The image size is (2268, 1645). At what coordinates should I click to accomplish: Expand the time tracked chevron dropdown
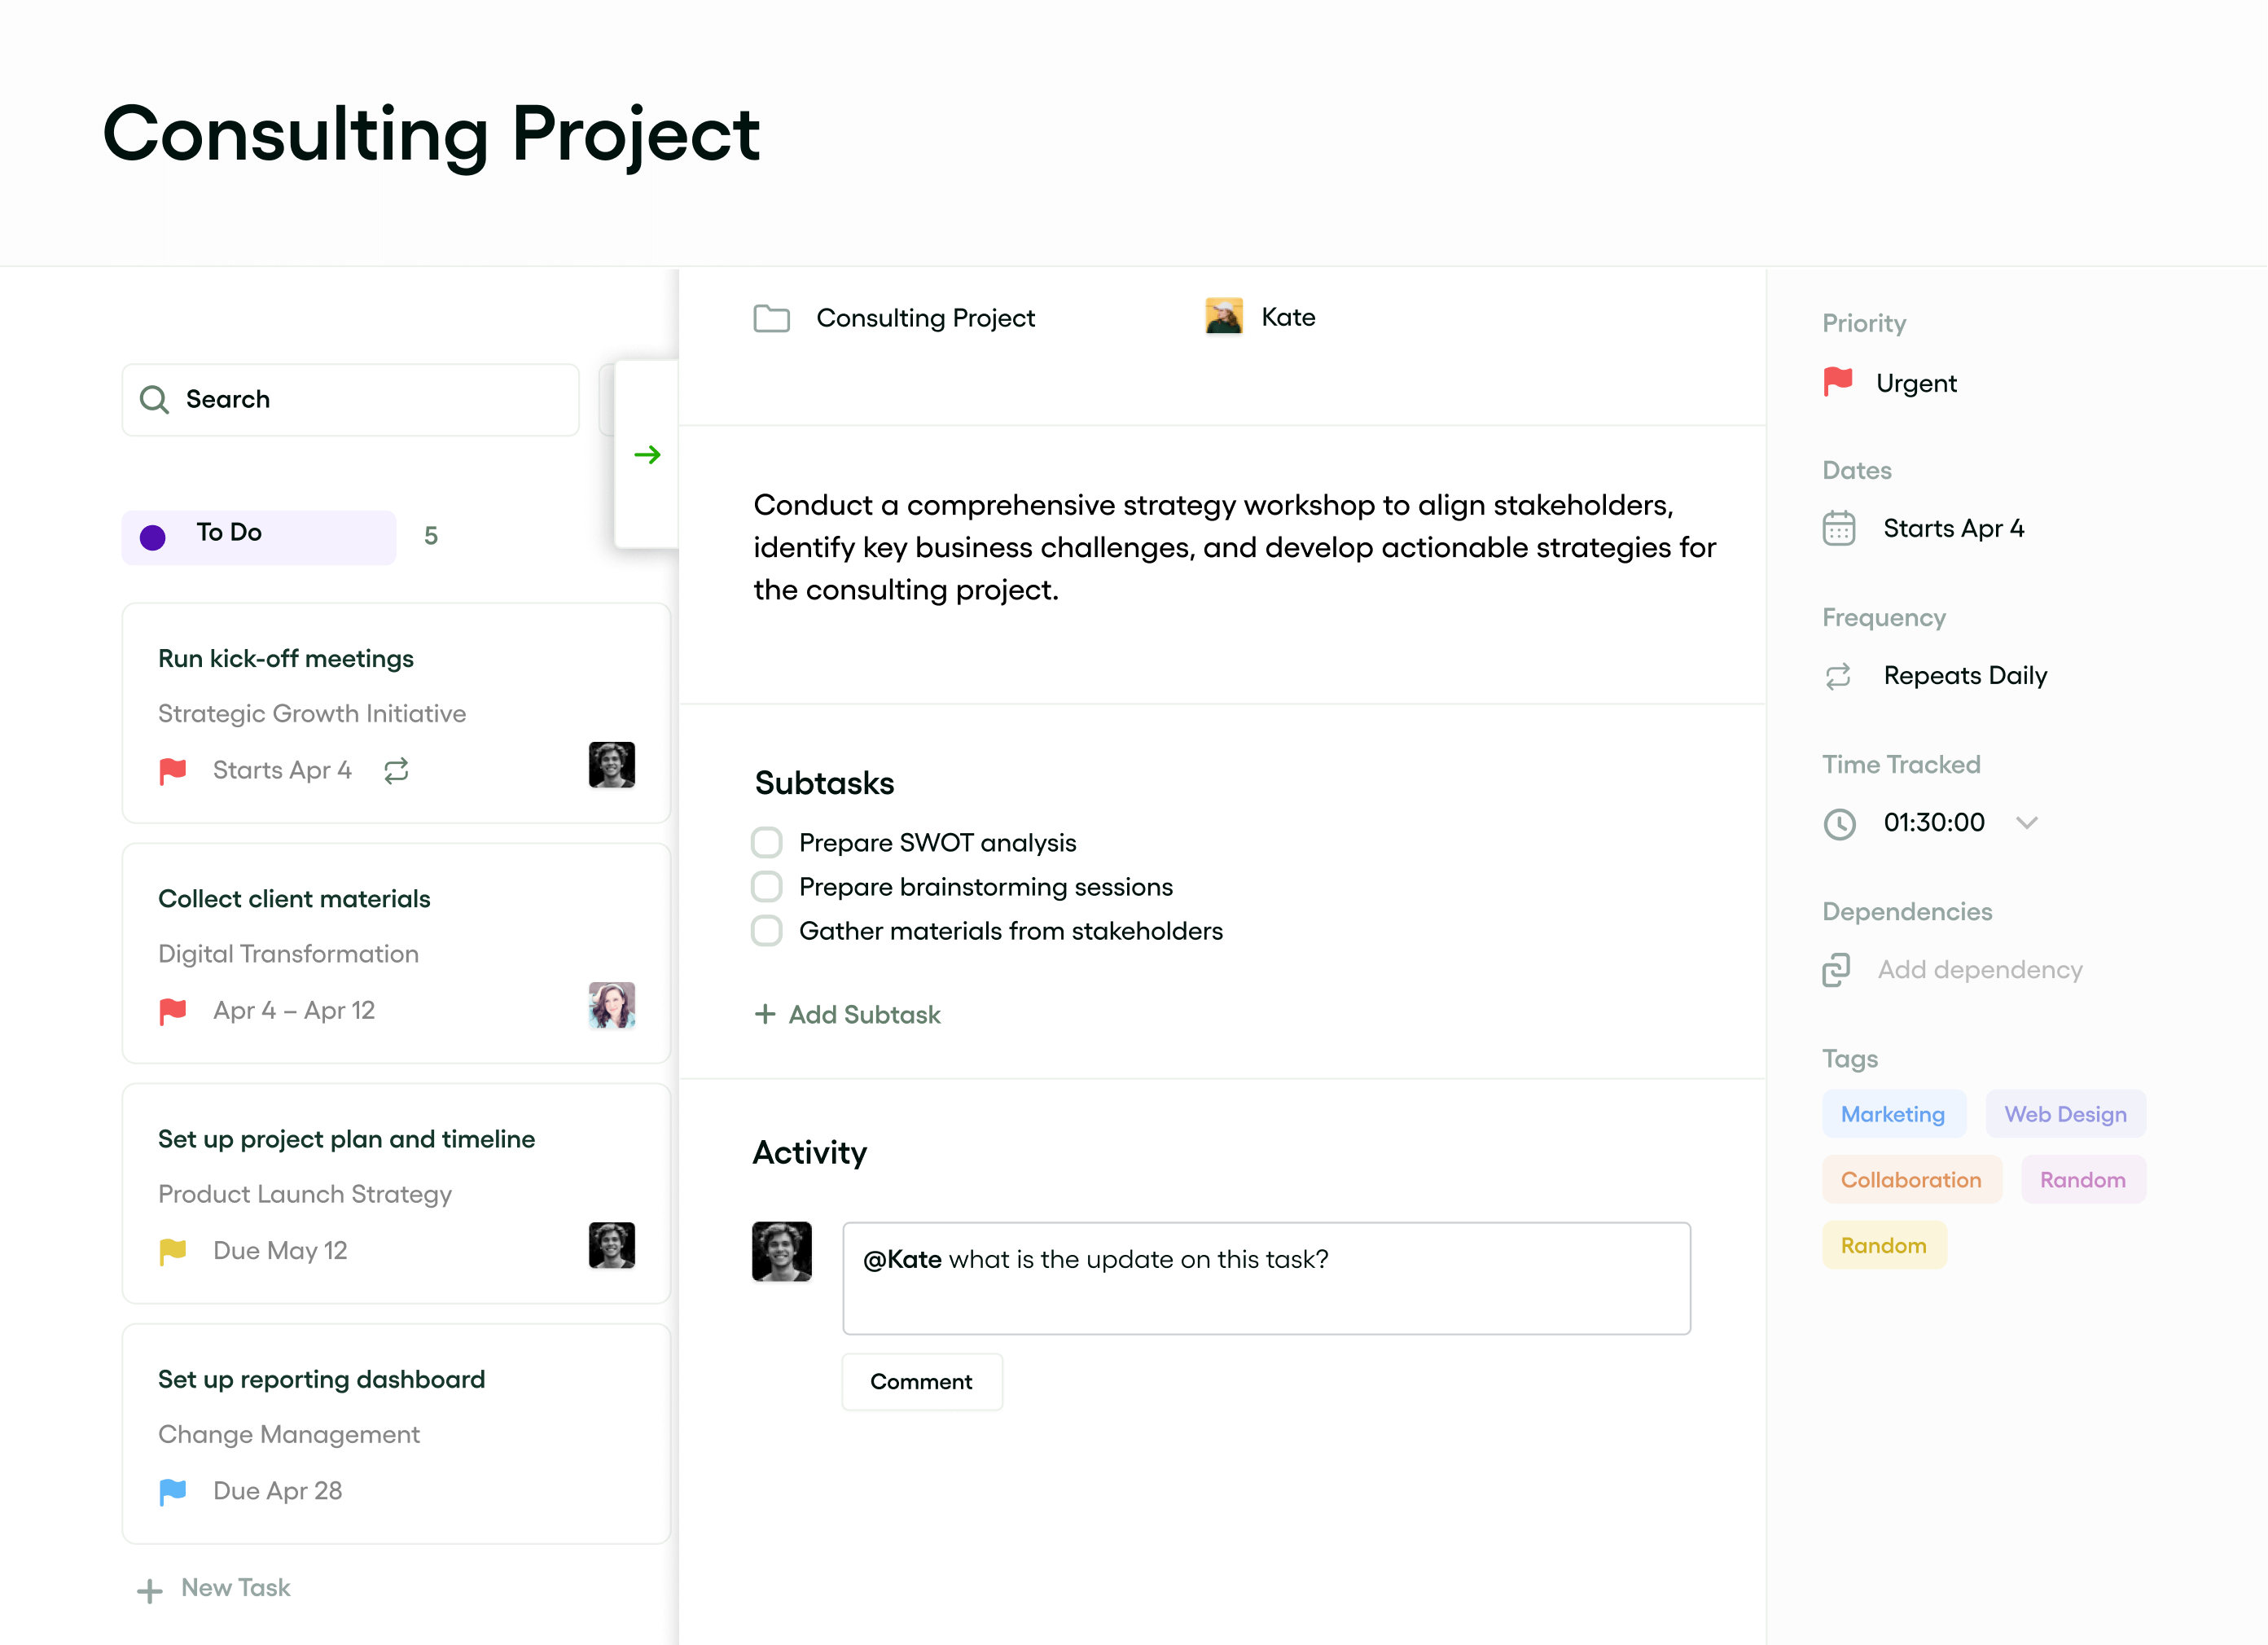[x=2026, y=822]
